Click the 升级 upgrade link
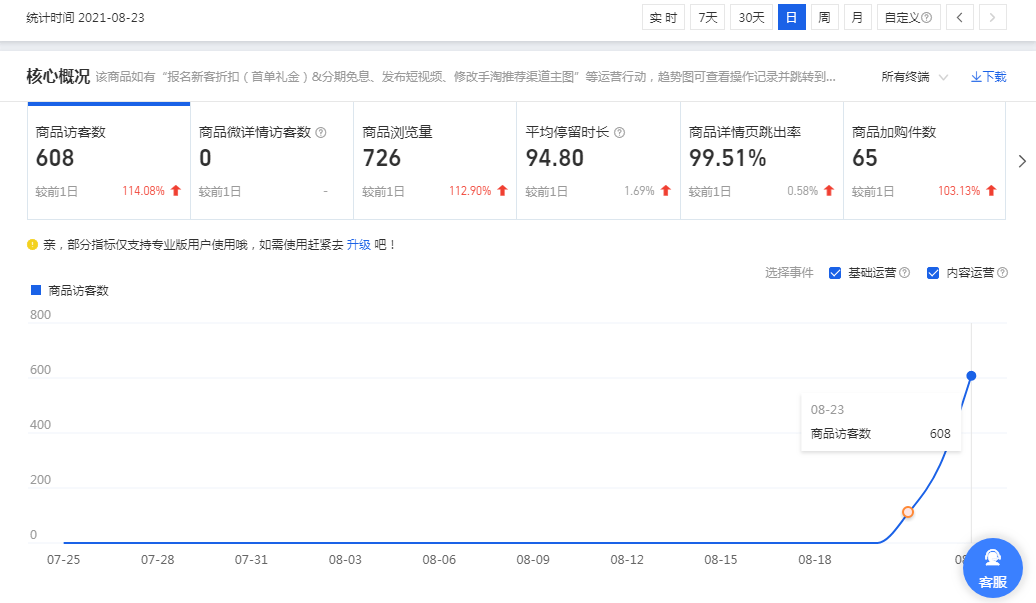 point(358,244)
